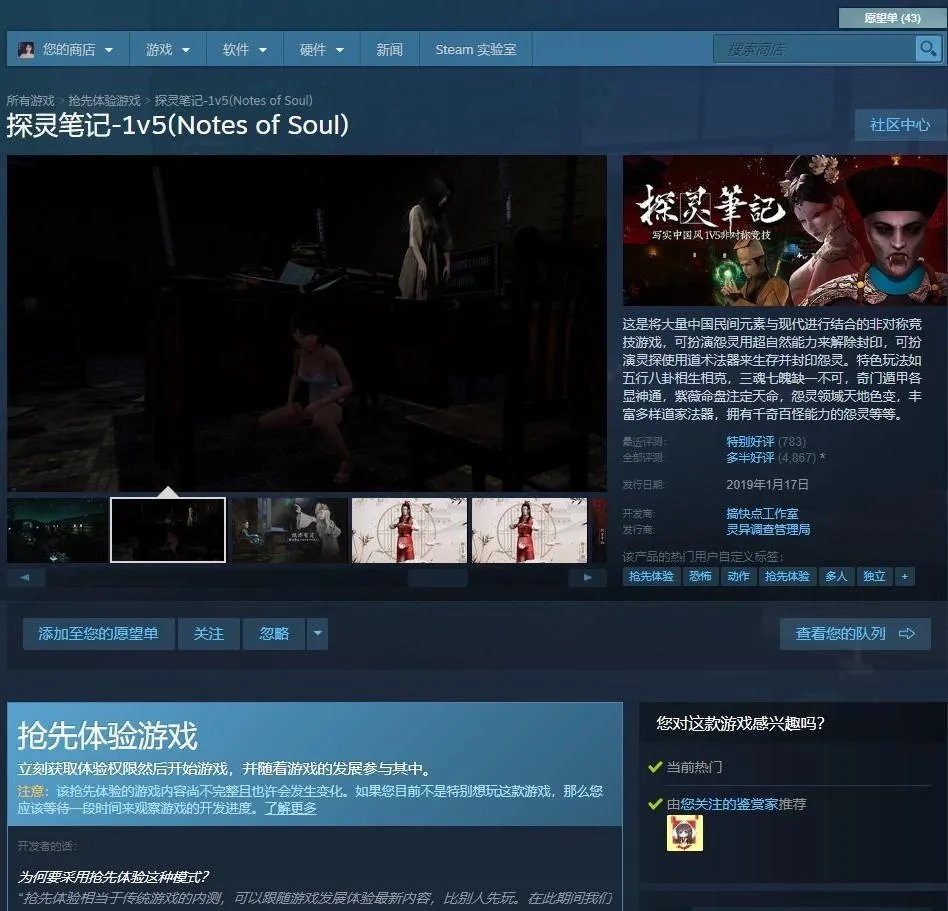Screen dimensions: 948x911
Task: Open the 所有游戏 breadcrumb link
Action: 30,100
